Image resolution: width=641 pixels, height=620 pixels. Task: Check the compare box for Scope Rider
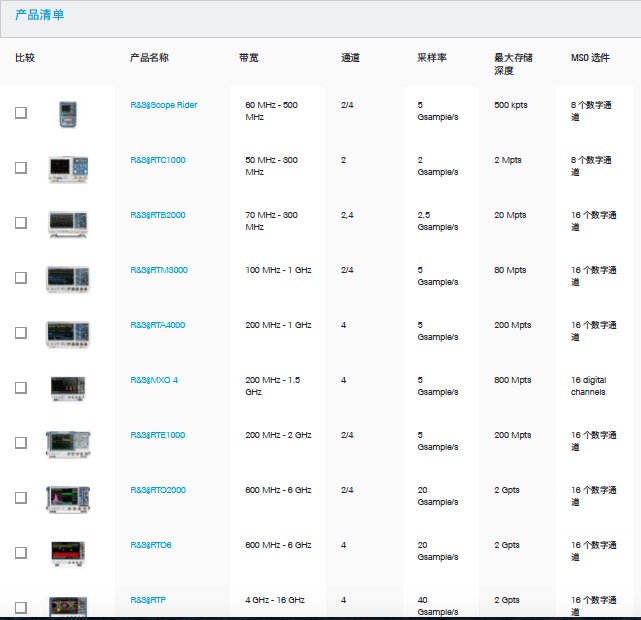pyautogui.click(x=21, y=113)
